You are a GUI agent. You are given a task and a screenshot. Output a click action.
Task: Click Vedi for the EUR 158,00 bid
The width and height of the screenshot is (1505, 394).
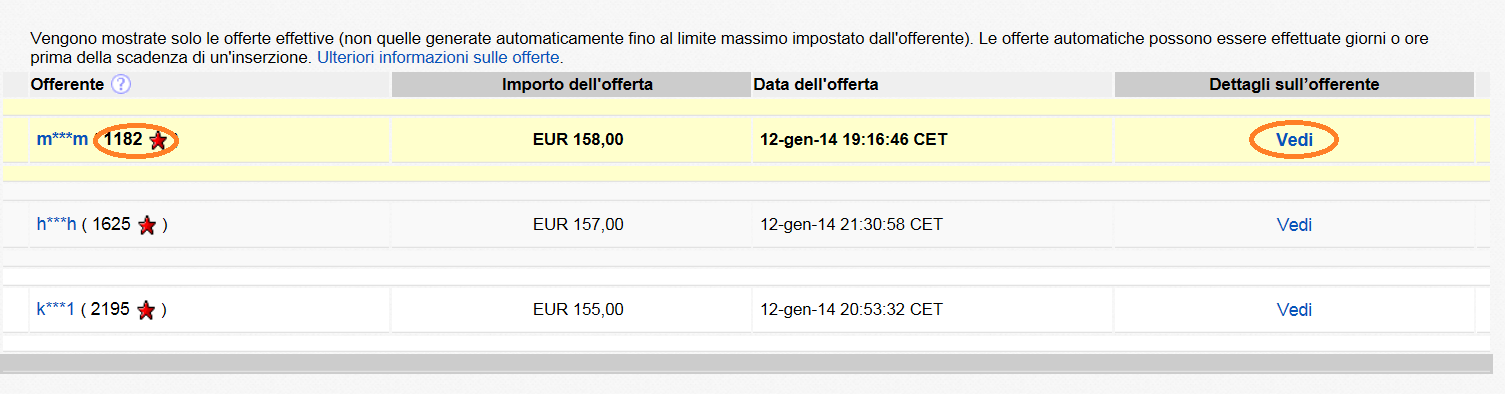pyautogui.click(x=1294, y=141)
